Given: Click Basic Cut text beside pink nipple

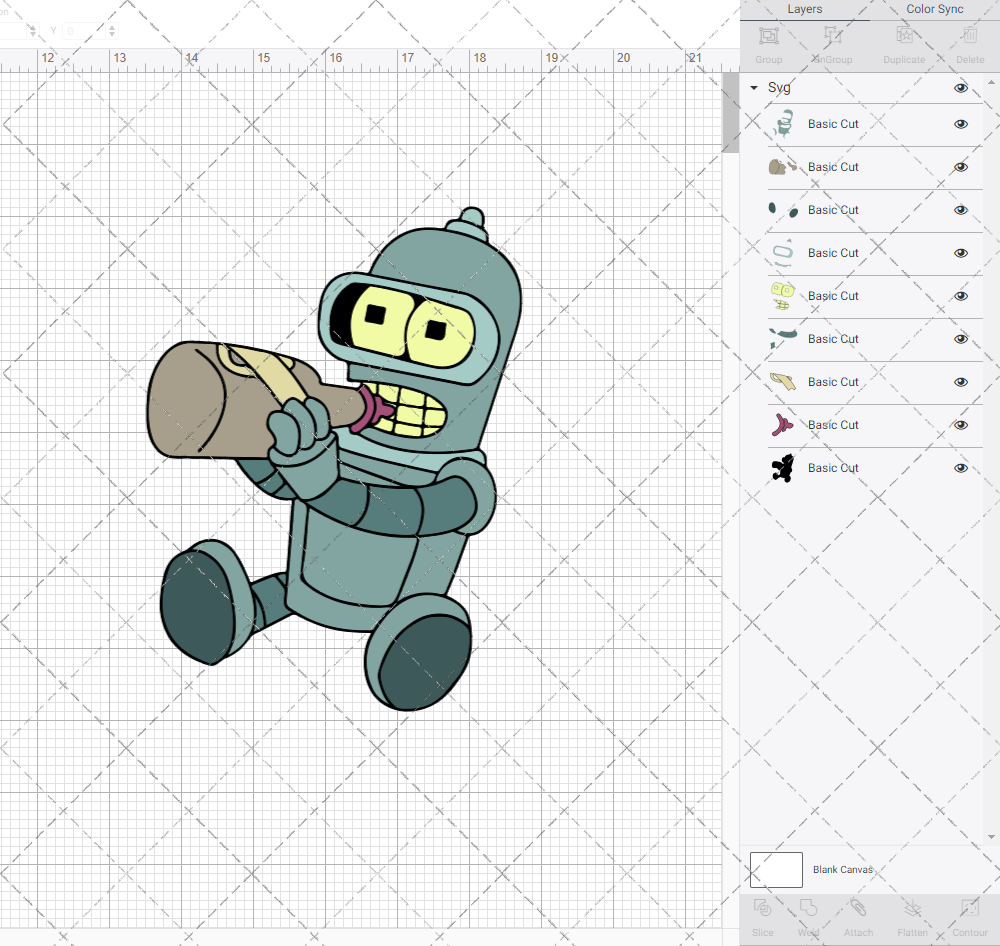Looking at the screenshot, I should (x=833, y=425).
